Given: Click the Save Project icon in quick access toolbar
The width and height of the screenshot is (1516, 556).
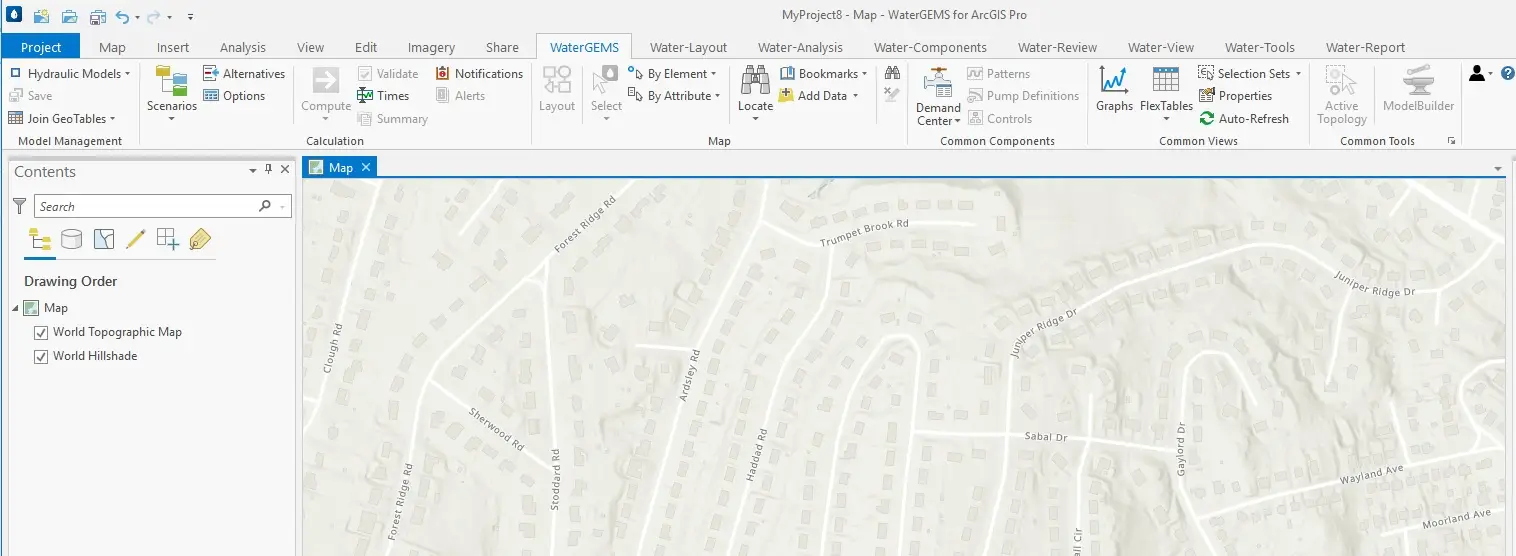Looking at the screenshot, I should coord(97,16).
